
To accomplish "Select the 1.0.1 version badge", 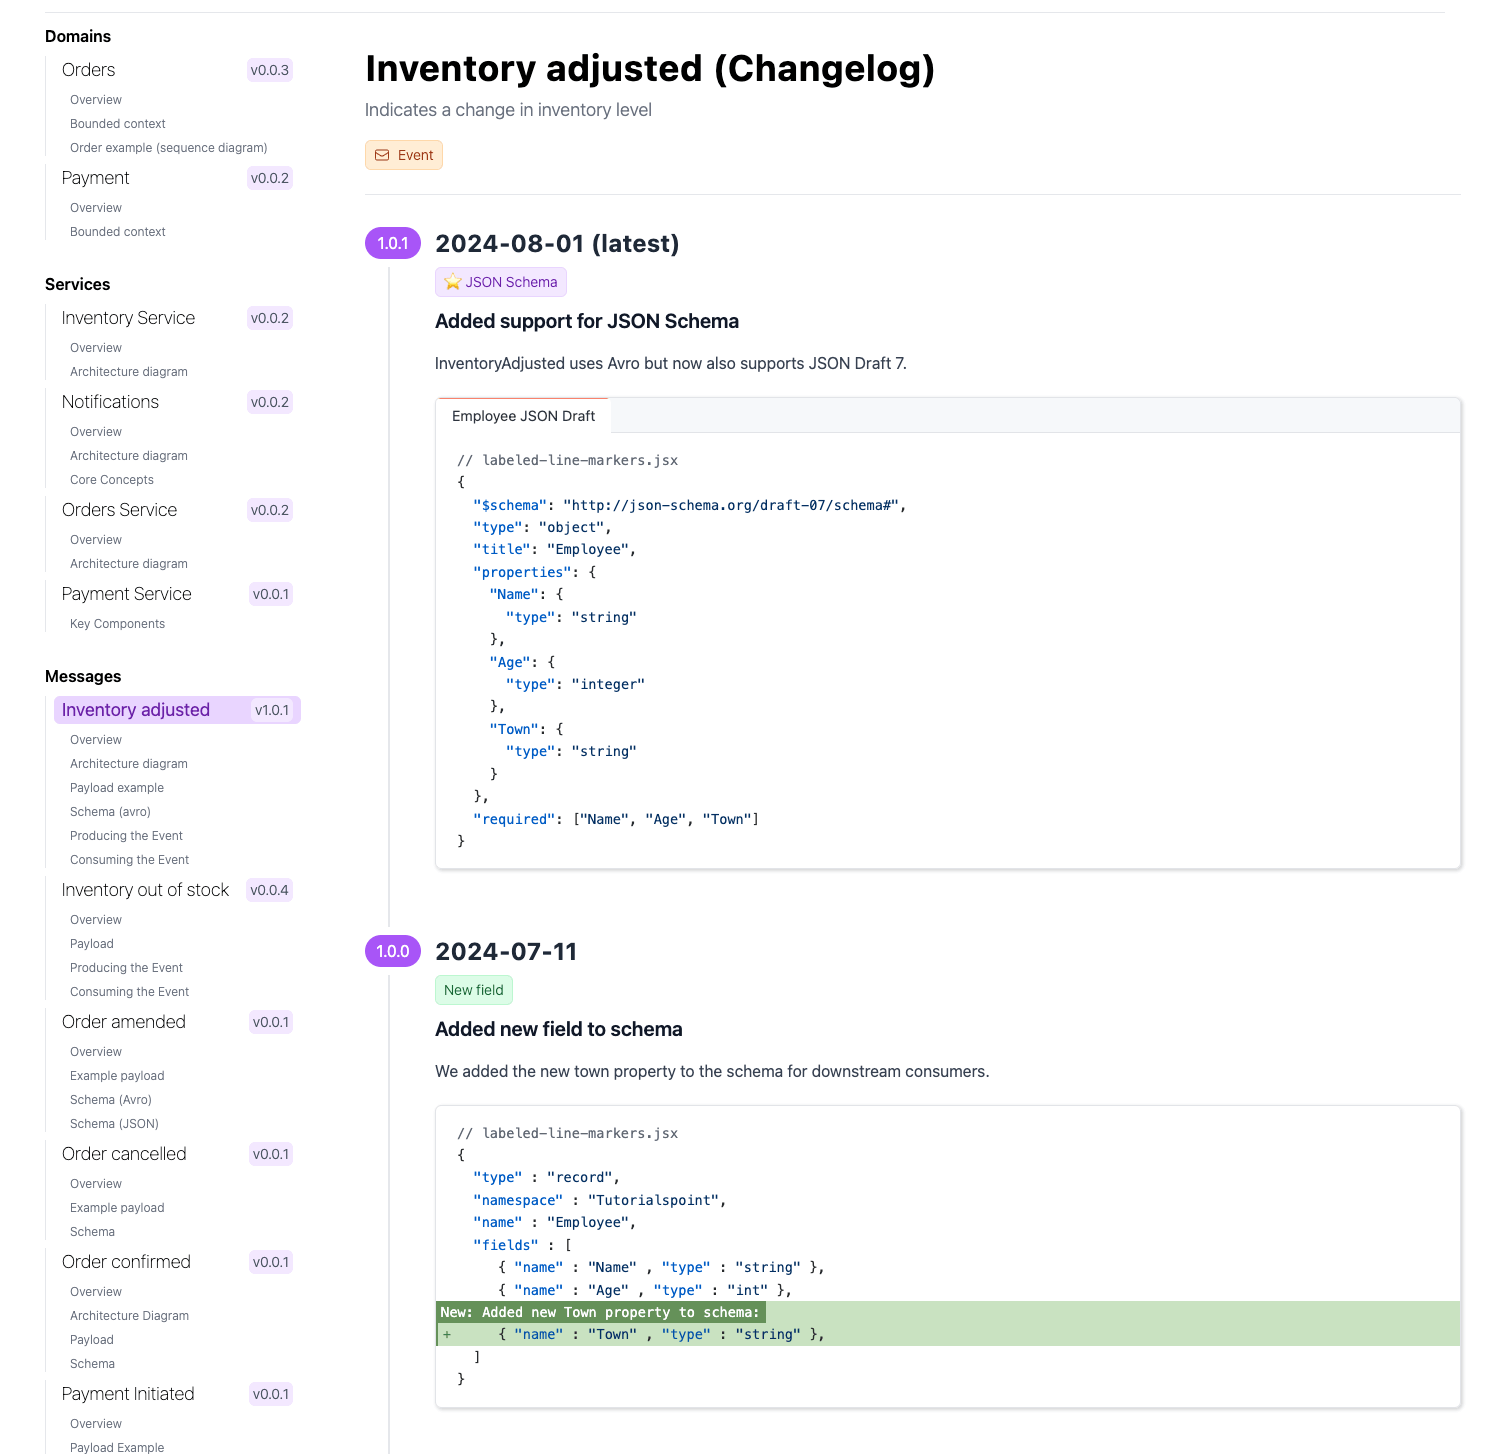I will point(392,243).
